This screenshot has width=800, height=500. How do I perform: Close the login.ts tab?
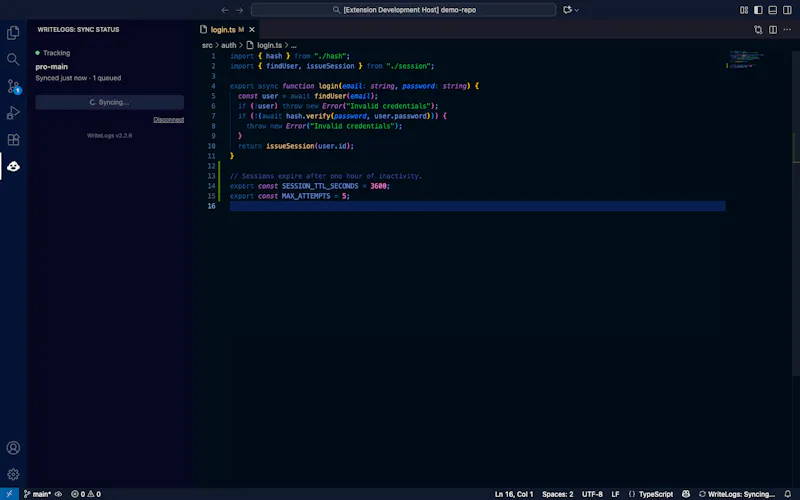[x=252, y=30]
